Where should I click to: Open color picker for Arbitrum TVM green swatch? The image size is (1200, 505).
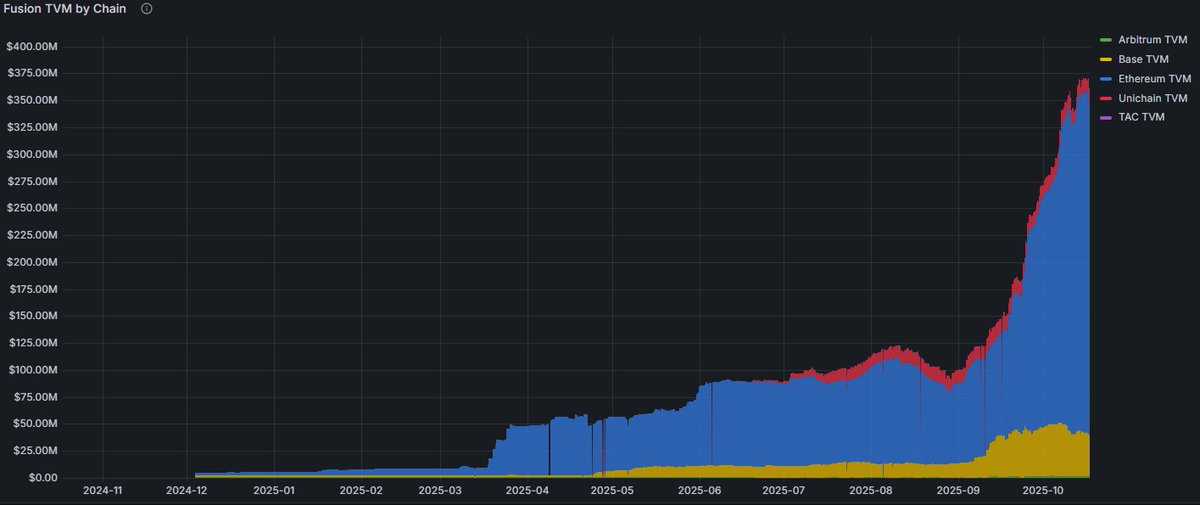[x=1105, y=39]
